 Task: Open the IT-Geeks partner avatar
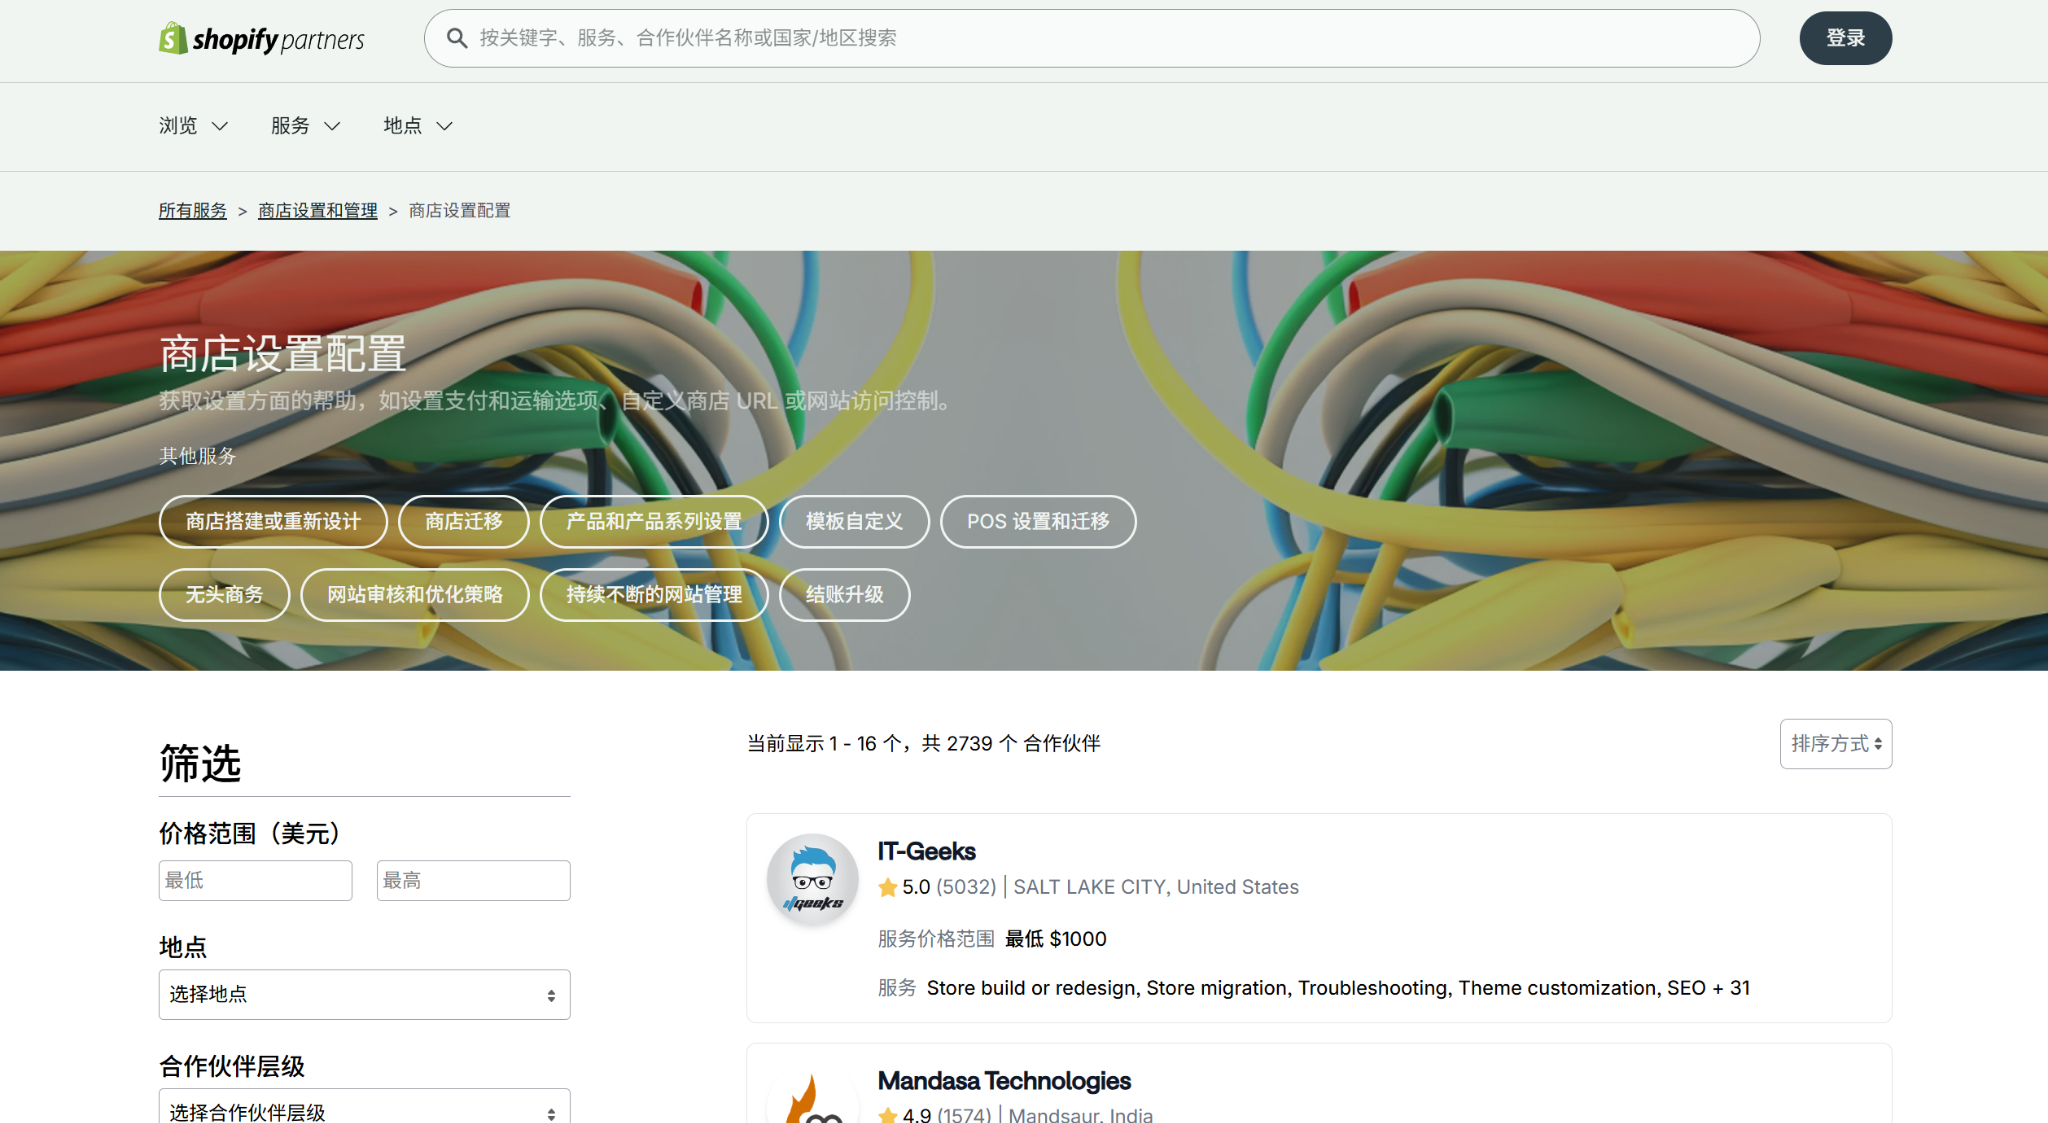pyautogui.click(x=812, y=879)
